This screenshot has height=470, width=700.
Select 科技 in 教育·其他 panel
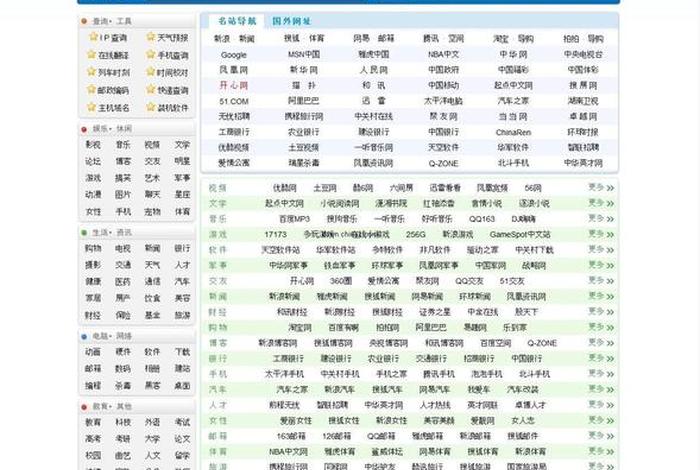pyautogui.click(x=123, y=422)
